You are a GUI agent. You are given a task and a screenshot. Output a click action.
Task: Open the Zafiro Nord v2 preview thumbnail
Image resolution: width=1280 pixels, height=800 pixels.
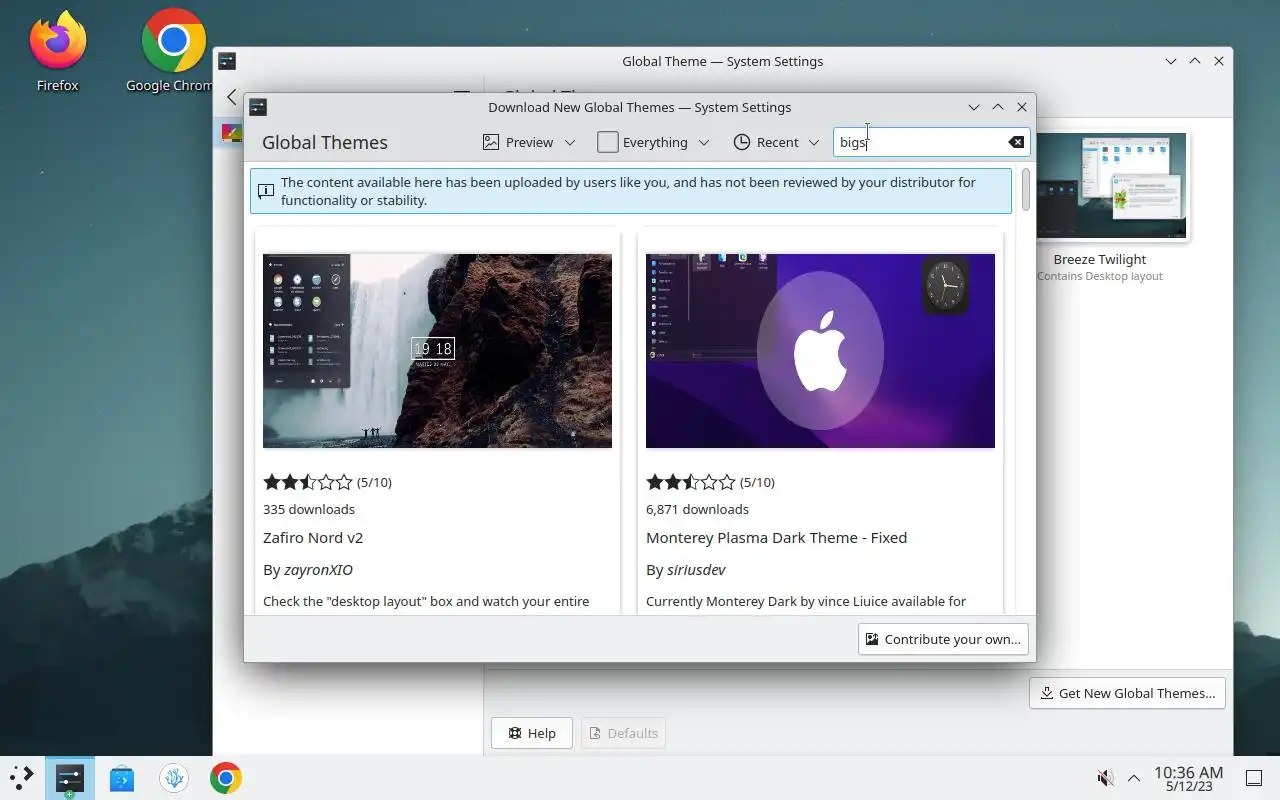coord(437,351)
